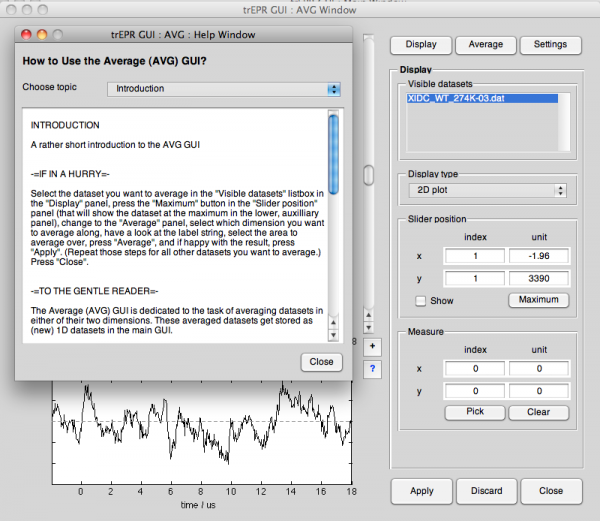Open the Display type dropdown showing 2D plot
Screen dimensions: 600x521
pyautogui.click(x=488, y=190)
